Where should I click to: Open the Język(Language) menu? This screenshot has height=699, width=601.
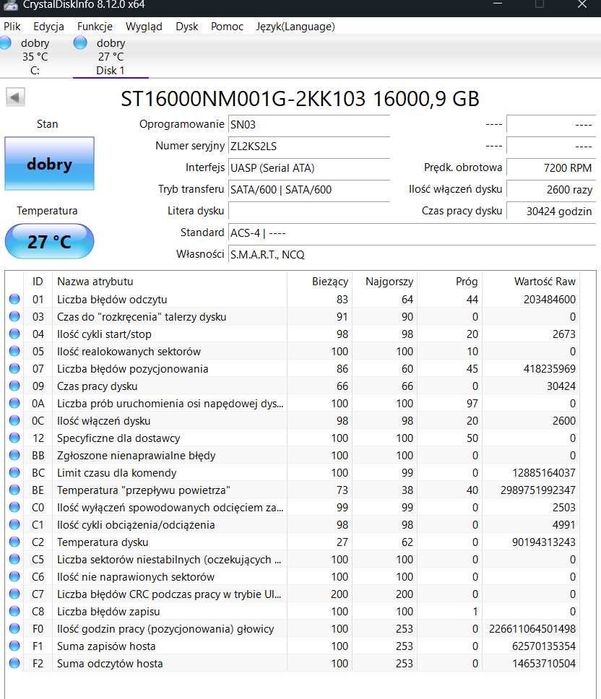pos(295,26)
